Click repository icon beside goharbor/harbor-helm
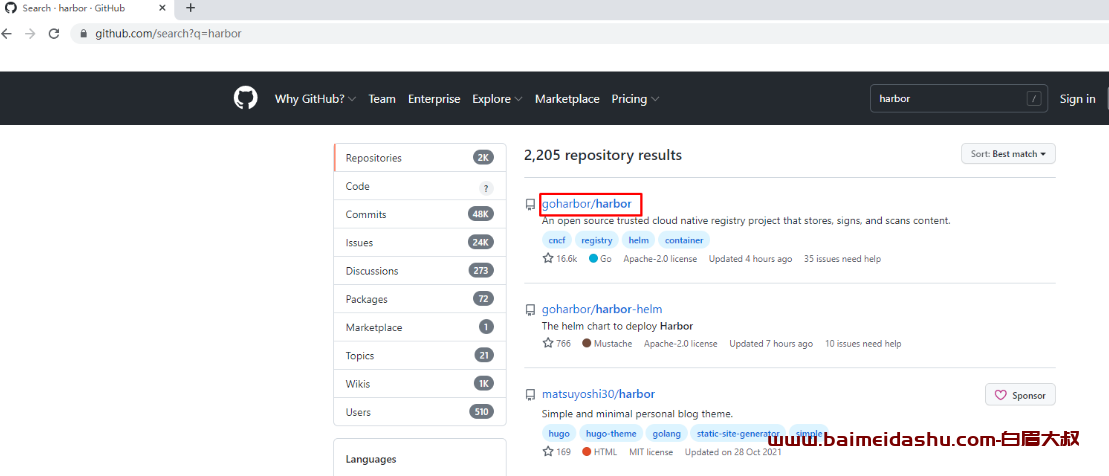Screen dimensions: 1109x476 [530, 310]
